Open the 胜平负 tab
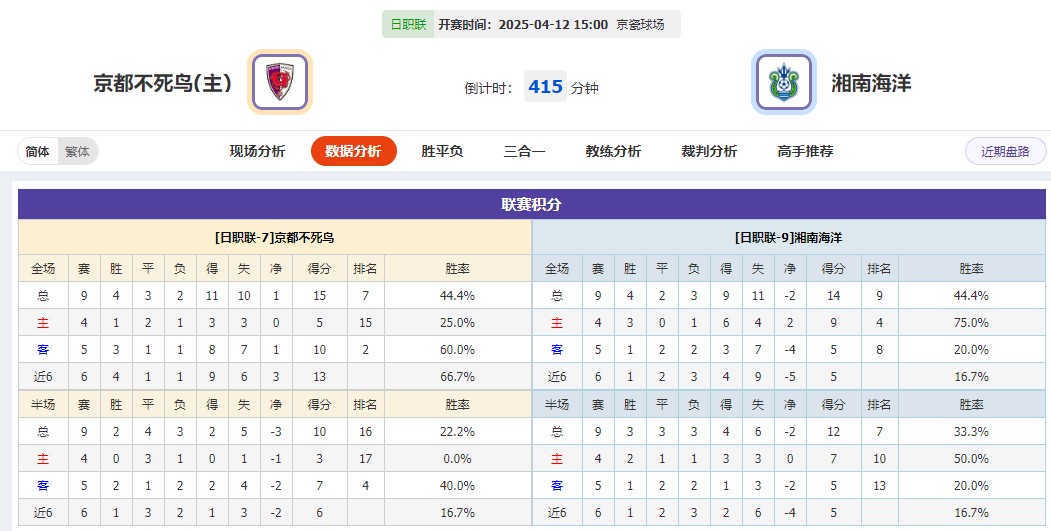The height and width of the screenshot is (531, 1051). 442,152
